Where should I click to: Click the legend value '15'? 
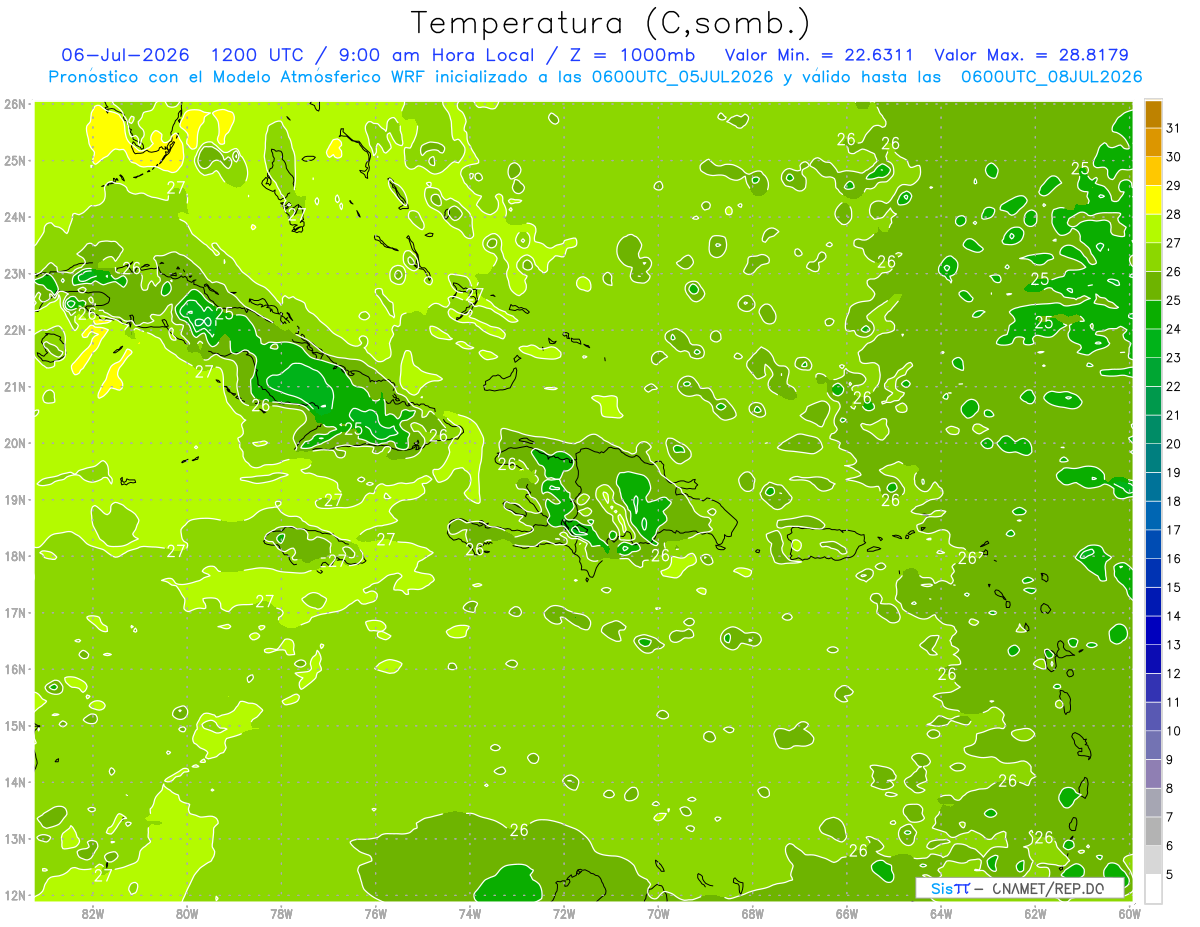pyautogui.click(x=1174, y=588)
